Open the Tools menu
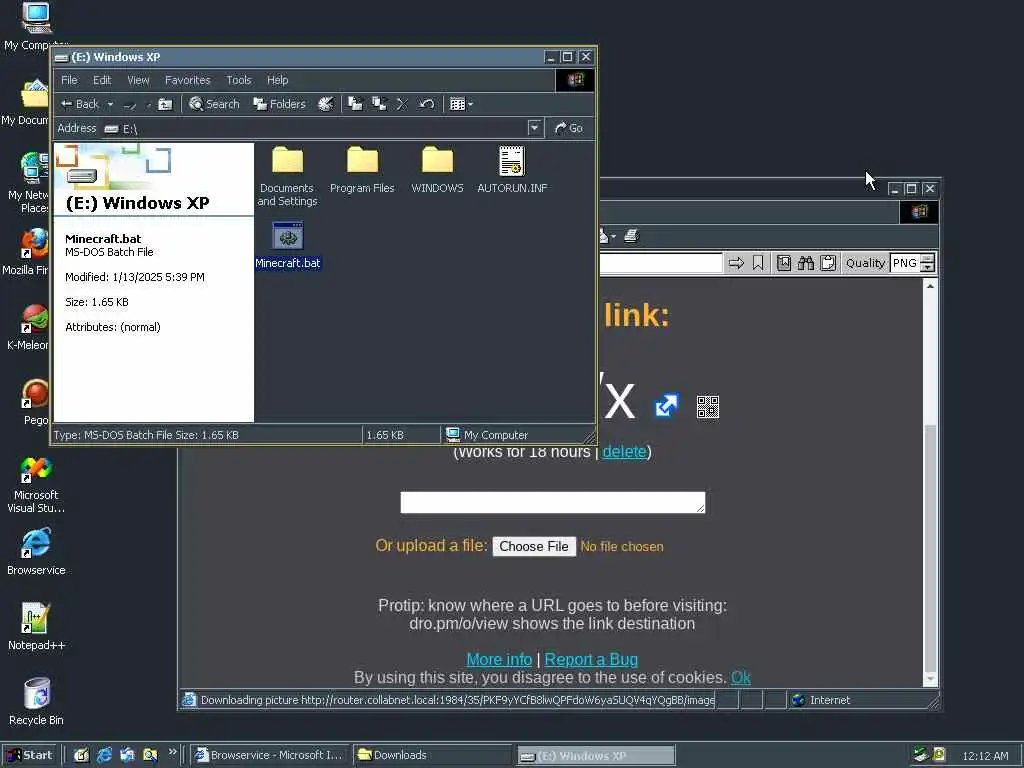 click(x=238, y=80)
